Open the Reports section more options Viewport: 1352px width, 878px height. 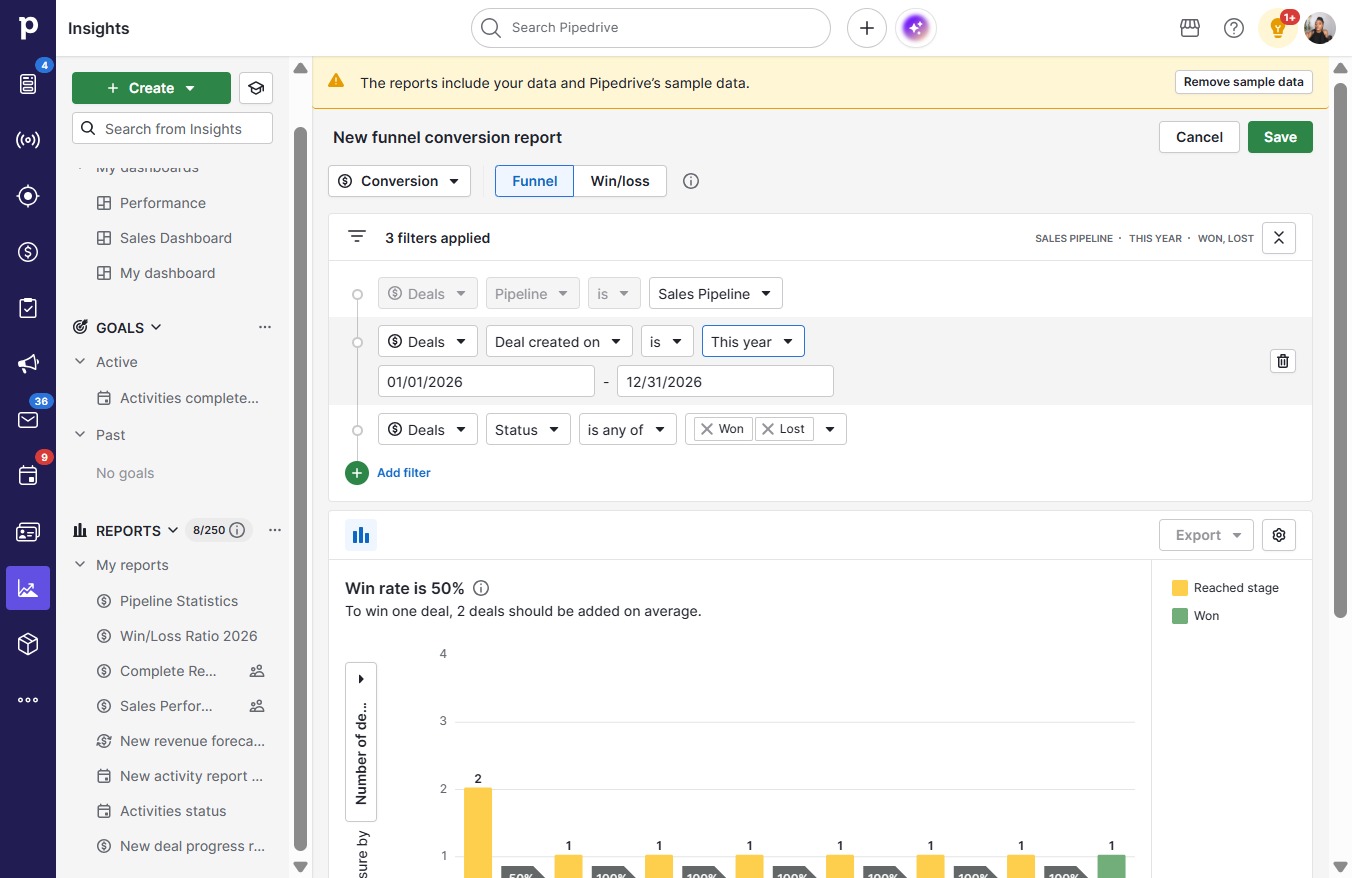pos(275,530)
